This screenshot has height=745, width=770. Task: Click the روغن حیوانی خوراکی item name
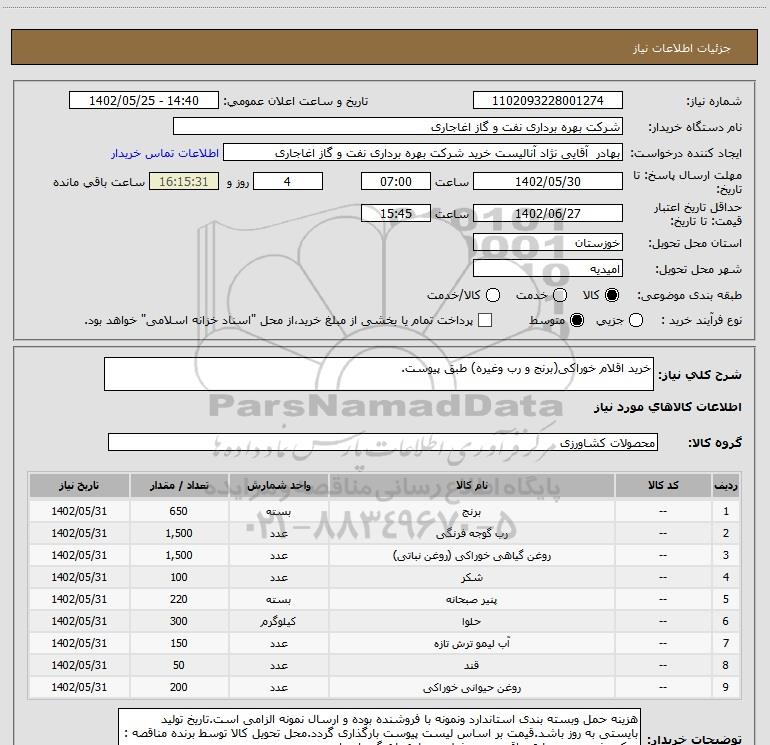click(x=471, y=688)
